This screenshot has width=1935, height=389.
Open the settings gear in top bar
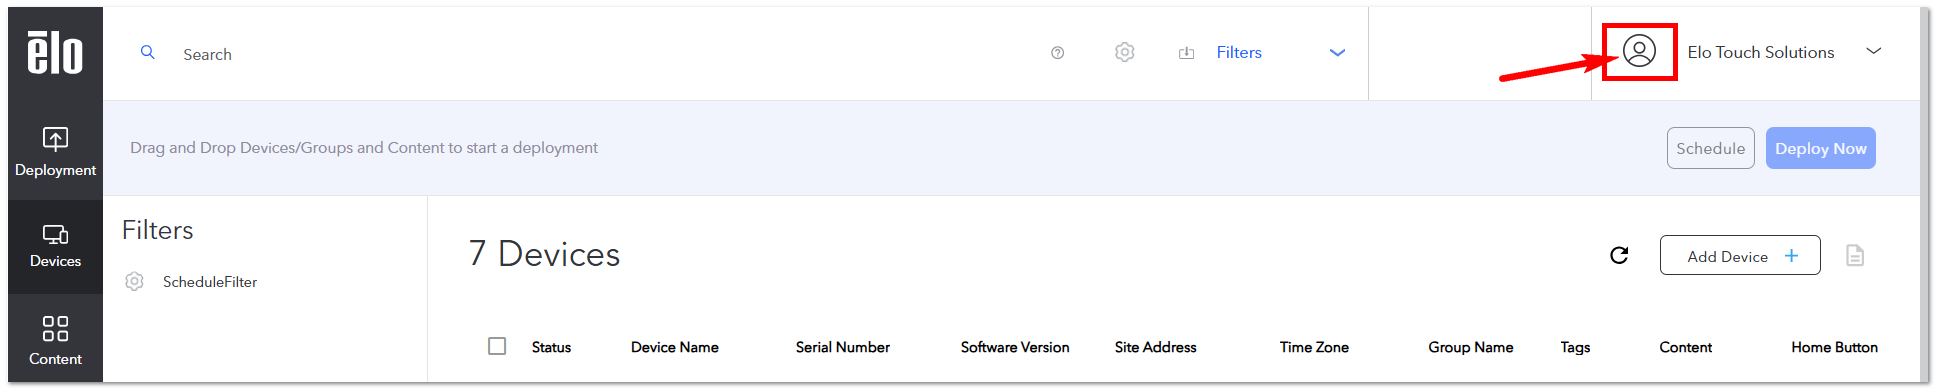click(x=1125, y=52)
